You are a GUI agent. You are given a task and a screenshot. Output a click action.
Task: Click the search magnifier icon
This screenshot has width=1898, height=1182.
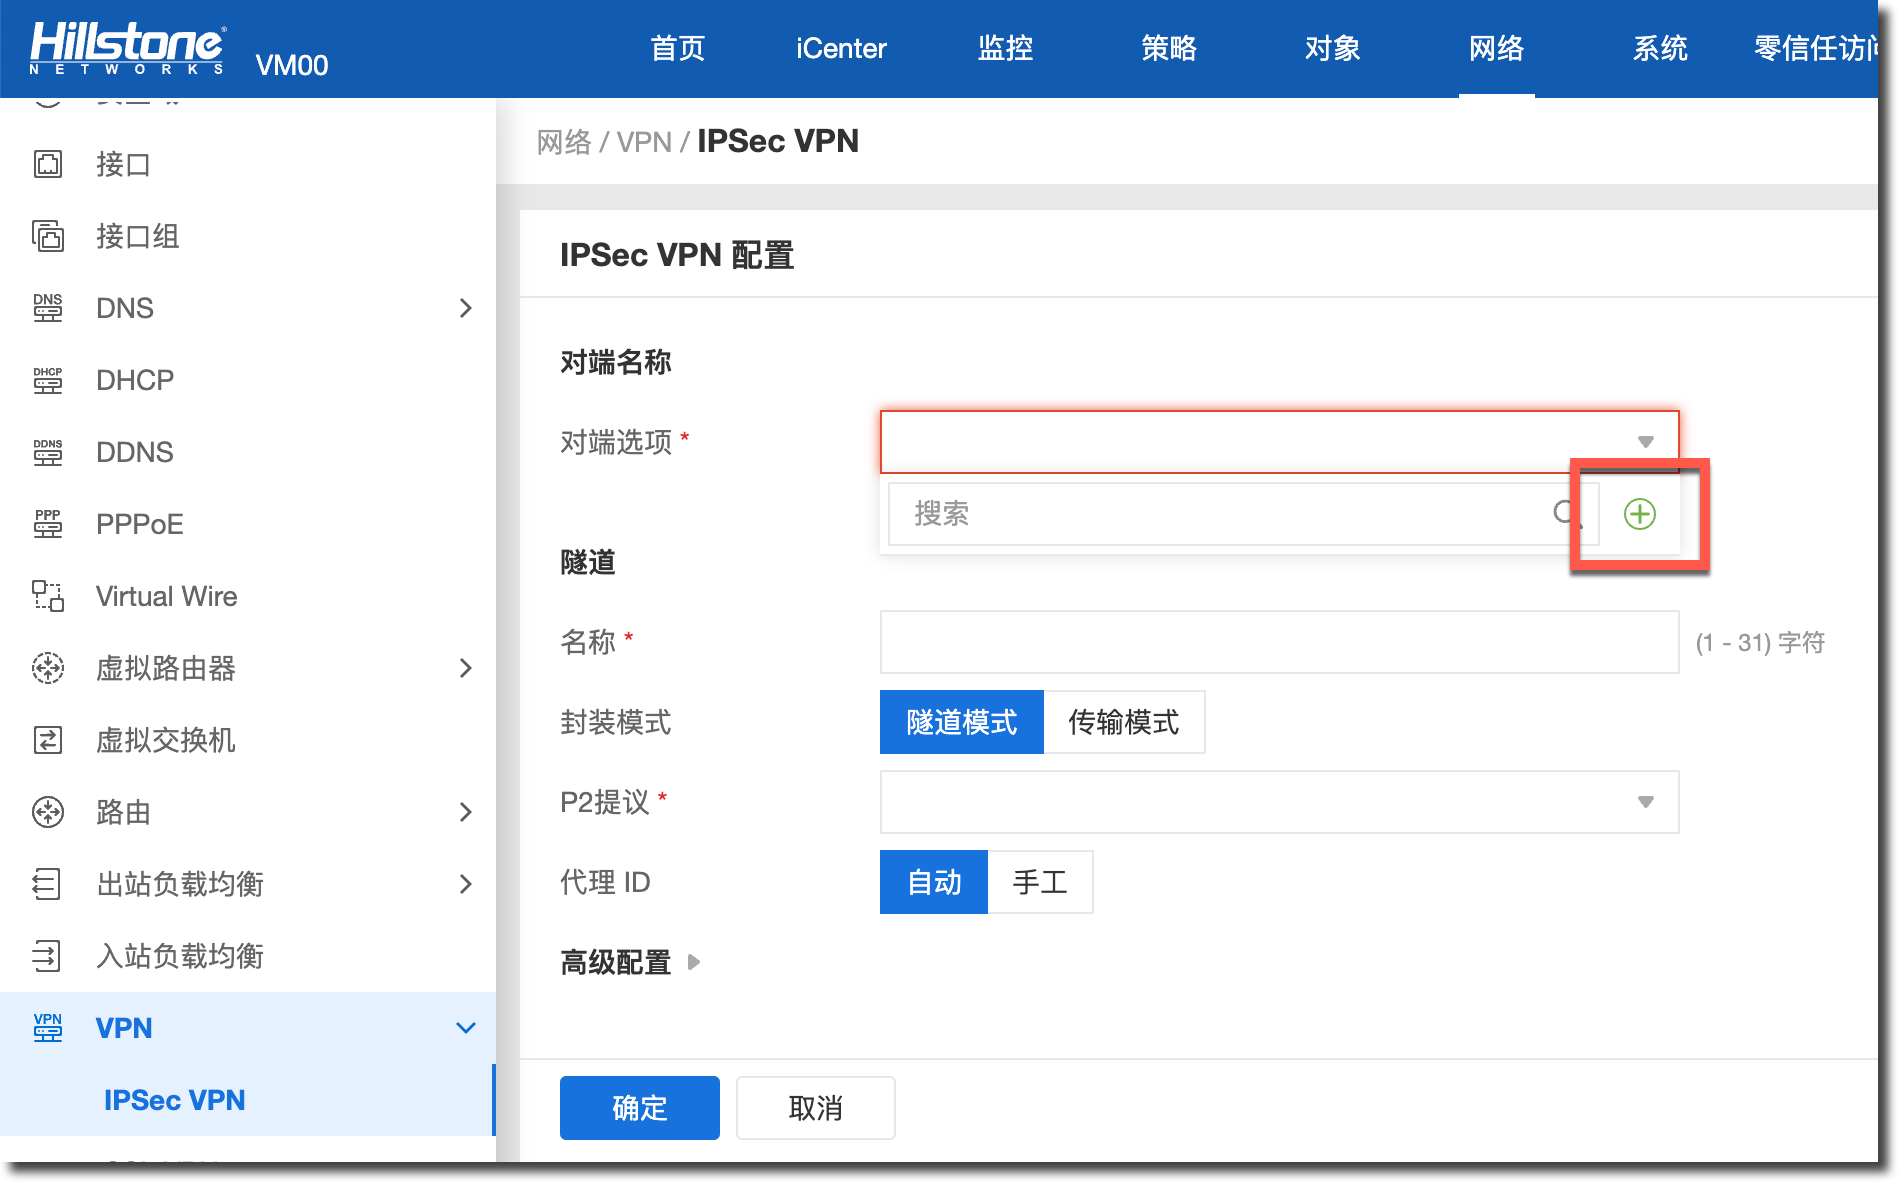(1565, 514)
